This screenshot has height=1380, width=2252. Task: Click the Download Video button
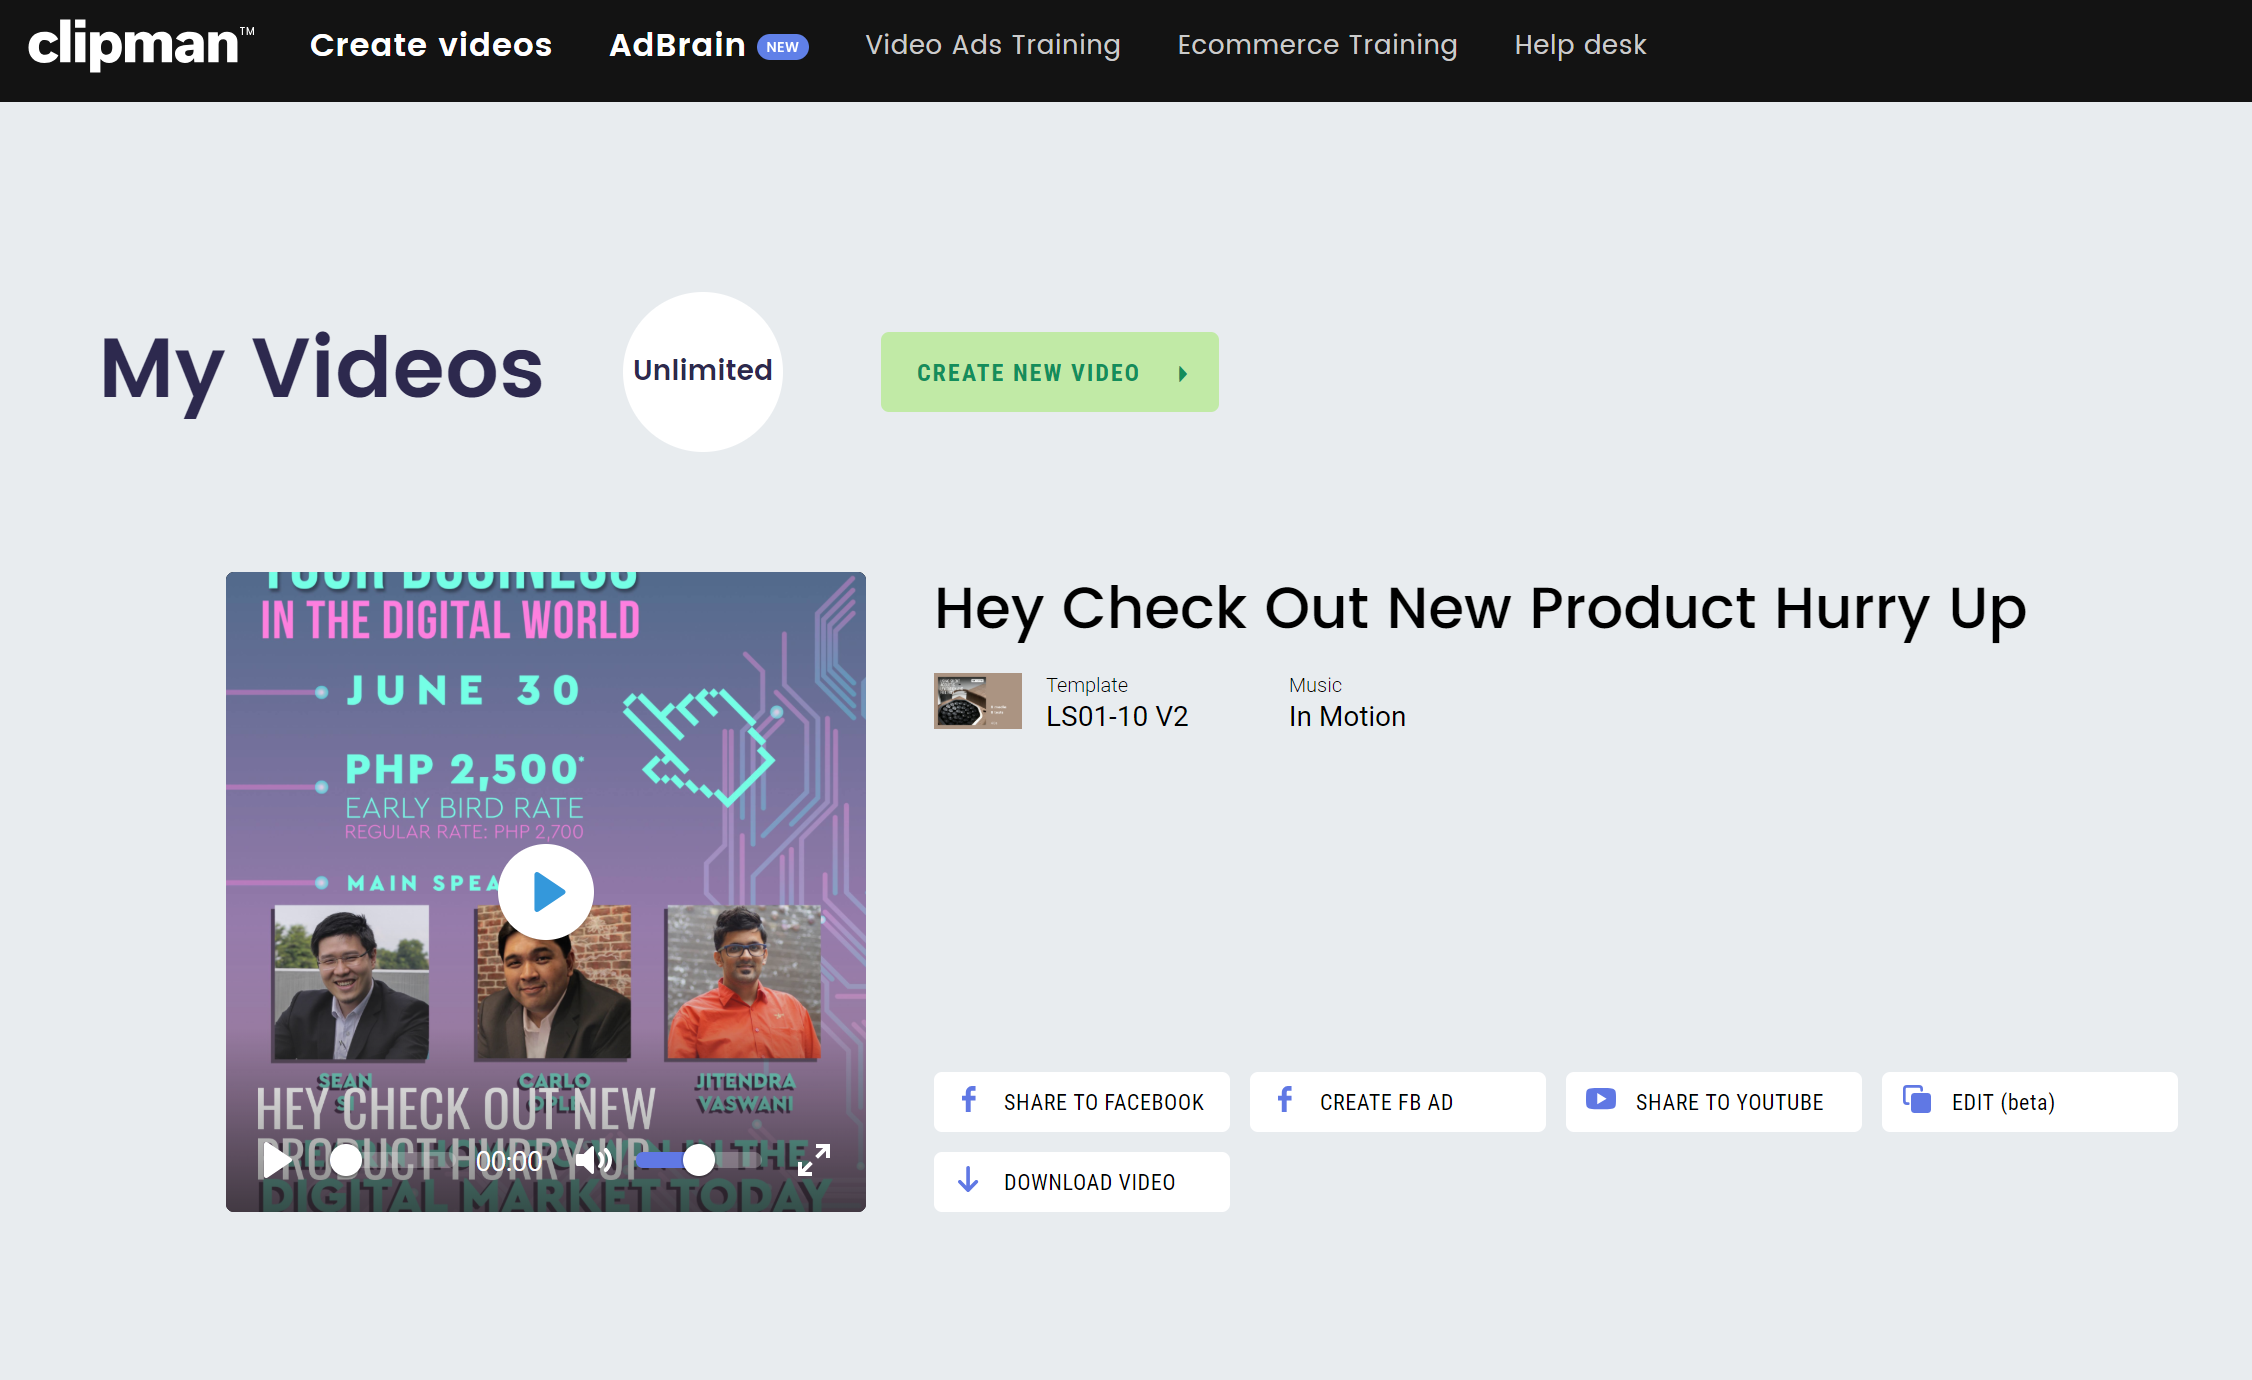1081,1182
